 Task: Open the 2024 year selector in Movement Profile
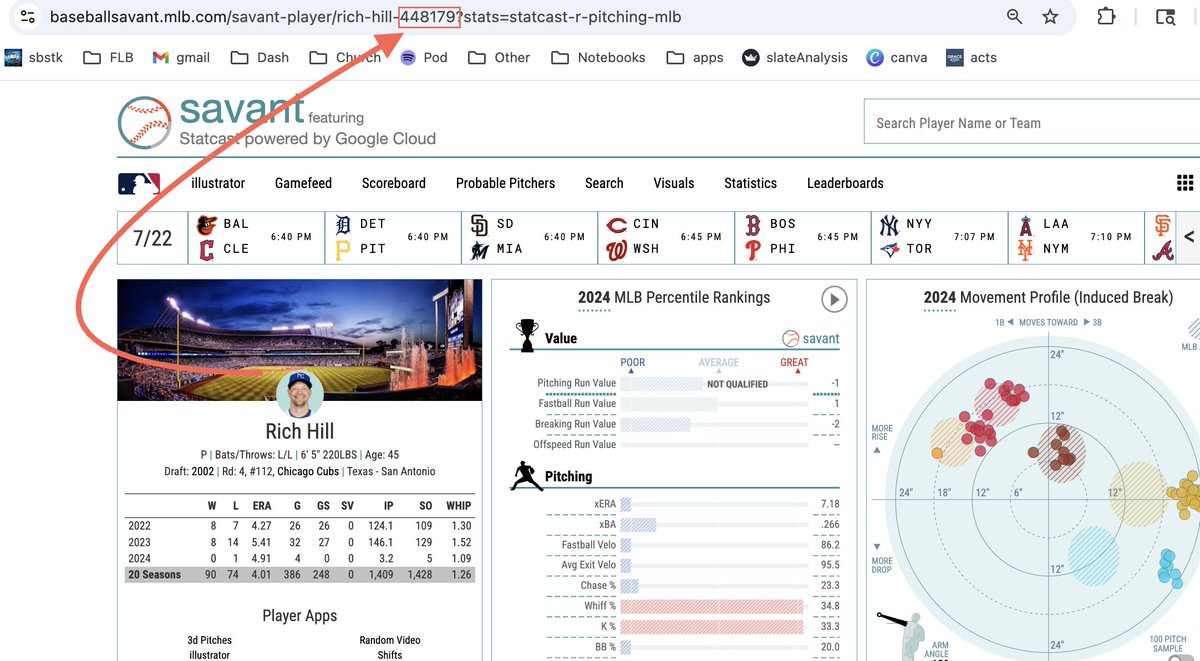pos(940,297)
